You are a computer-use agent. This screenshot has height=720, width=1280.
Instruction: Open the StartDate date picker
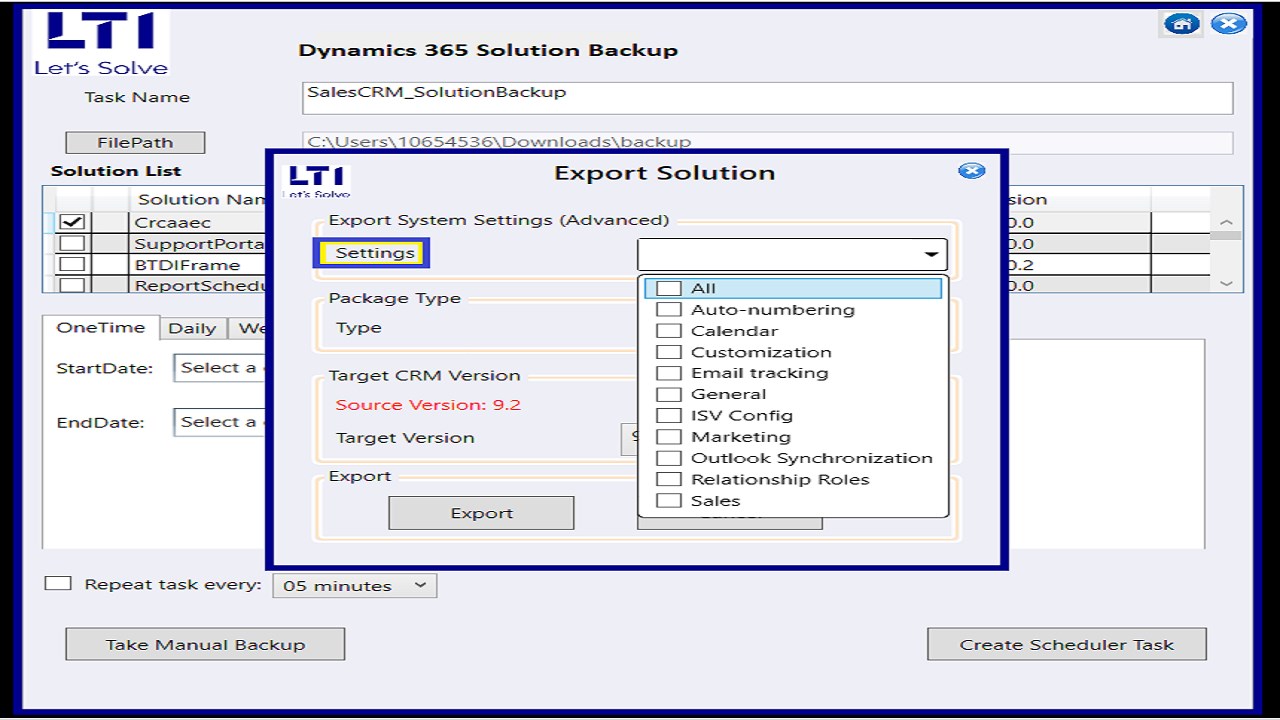coord(220,368)
